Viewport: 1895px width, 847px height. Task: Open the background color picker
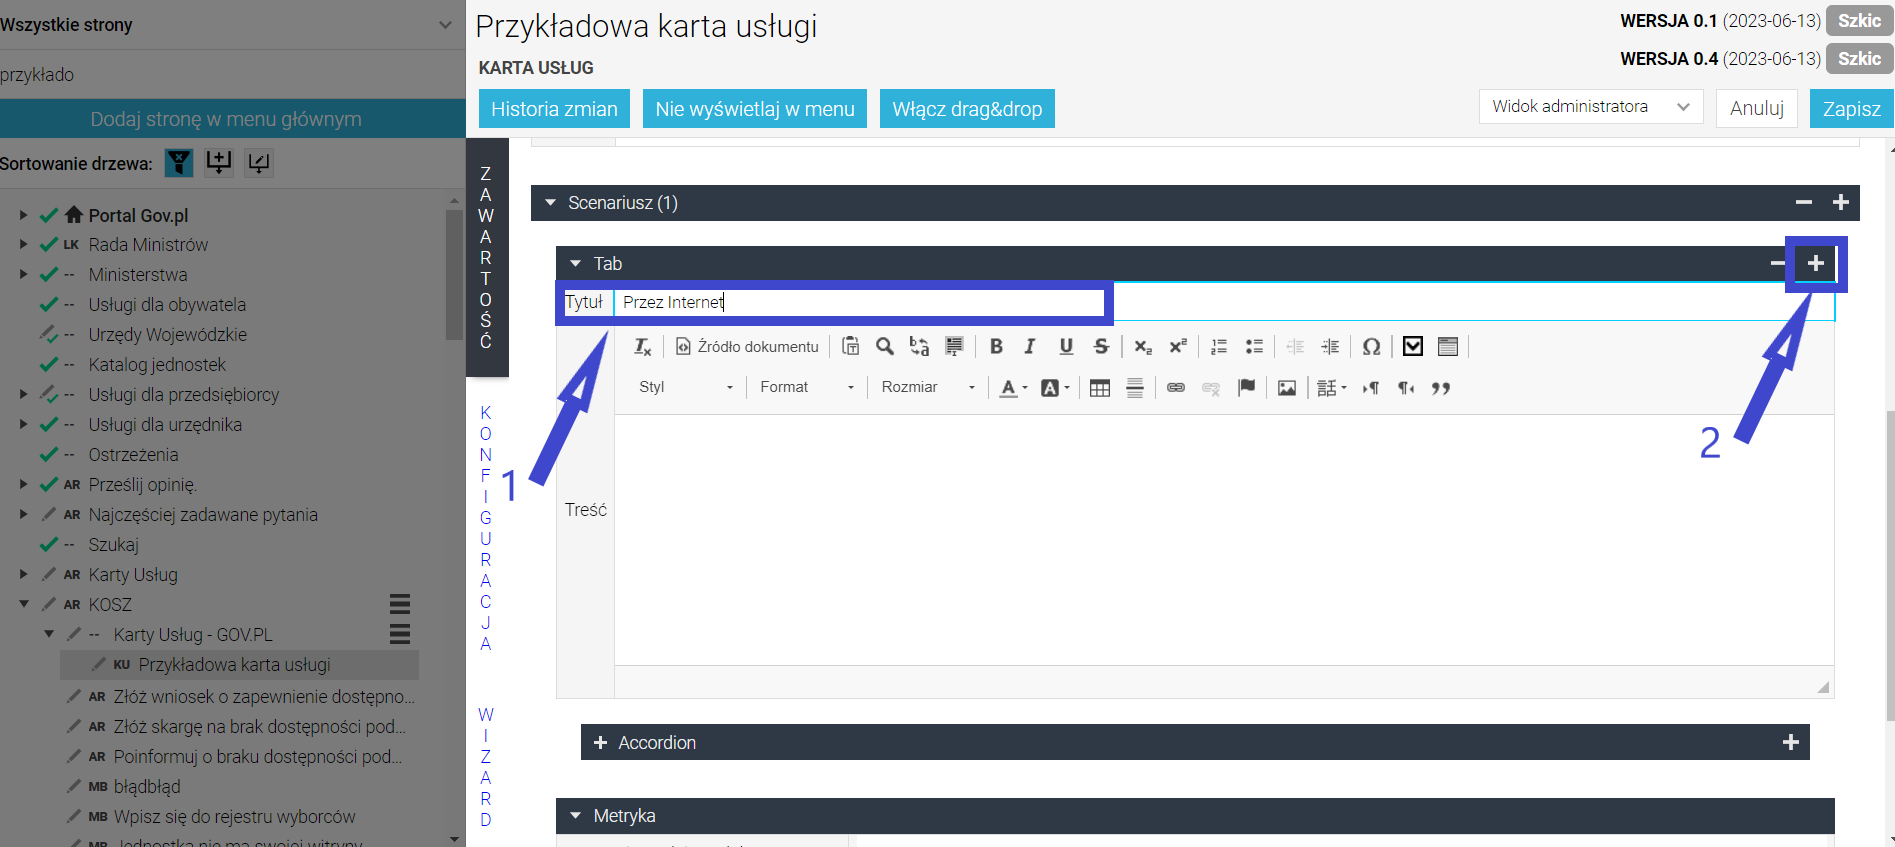(1055, 388)
